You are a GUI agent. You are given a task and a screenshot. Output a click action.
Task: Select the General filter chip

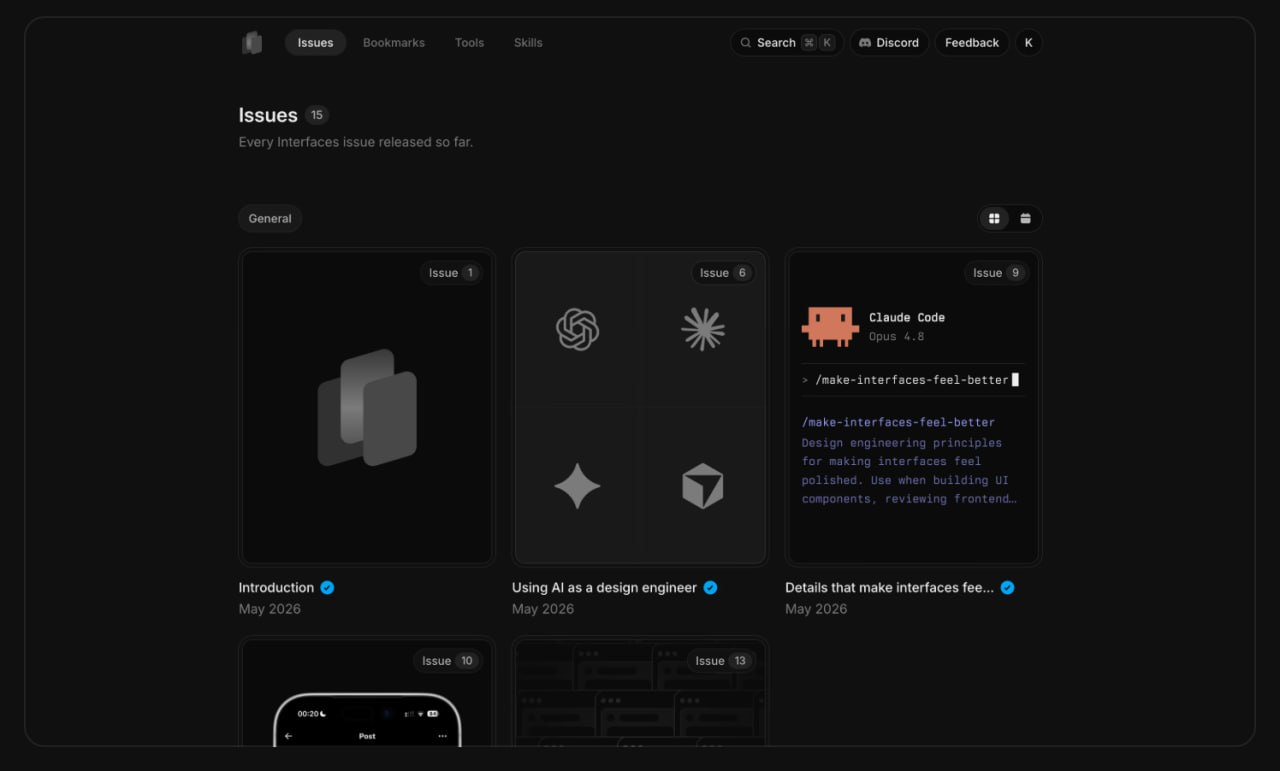pos(270,219)
